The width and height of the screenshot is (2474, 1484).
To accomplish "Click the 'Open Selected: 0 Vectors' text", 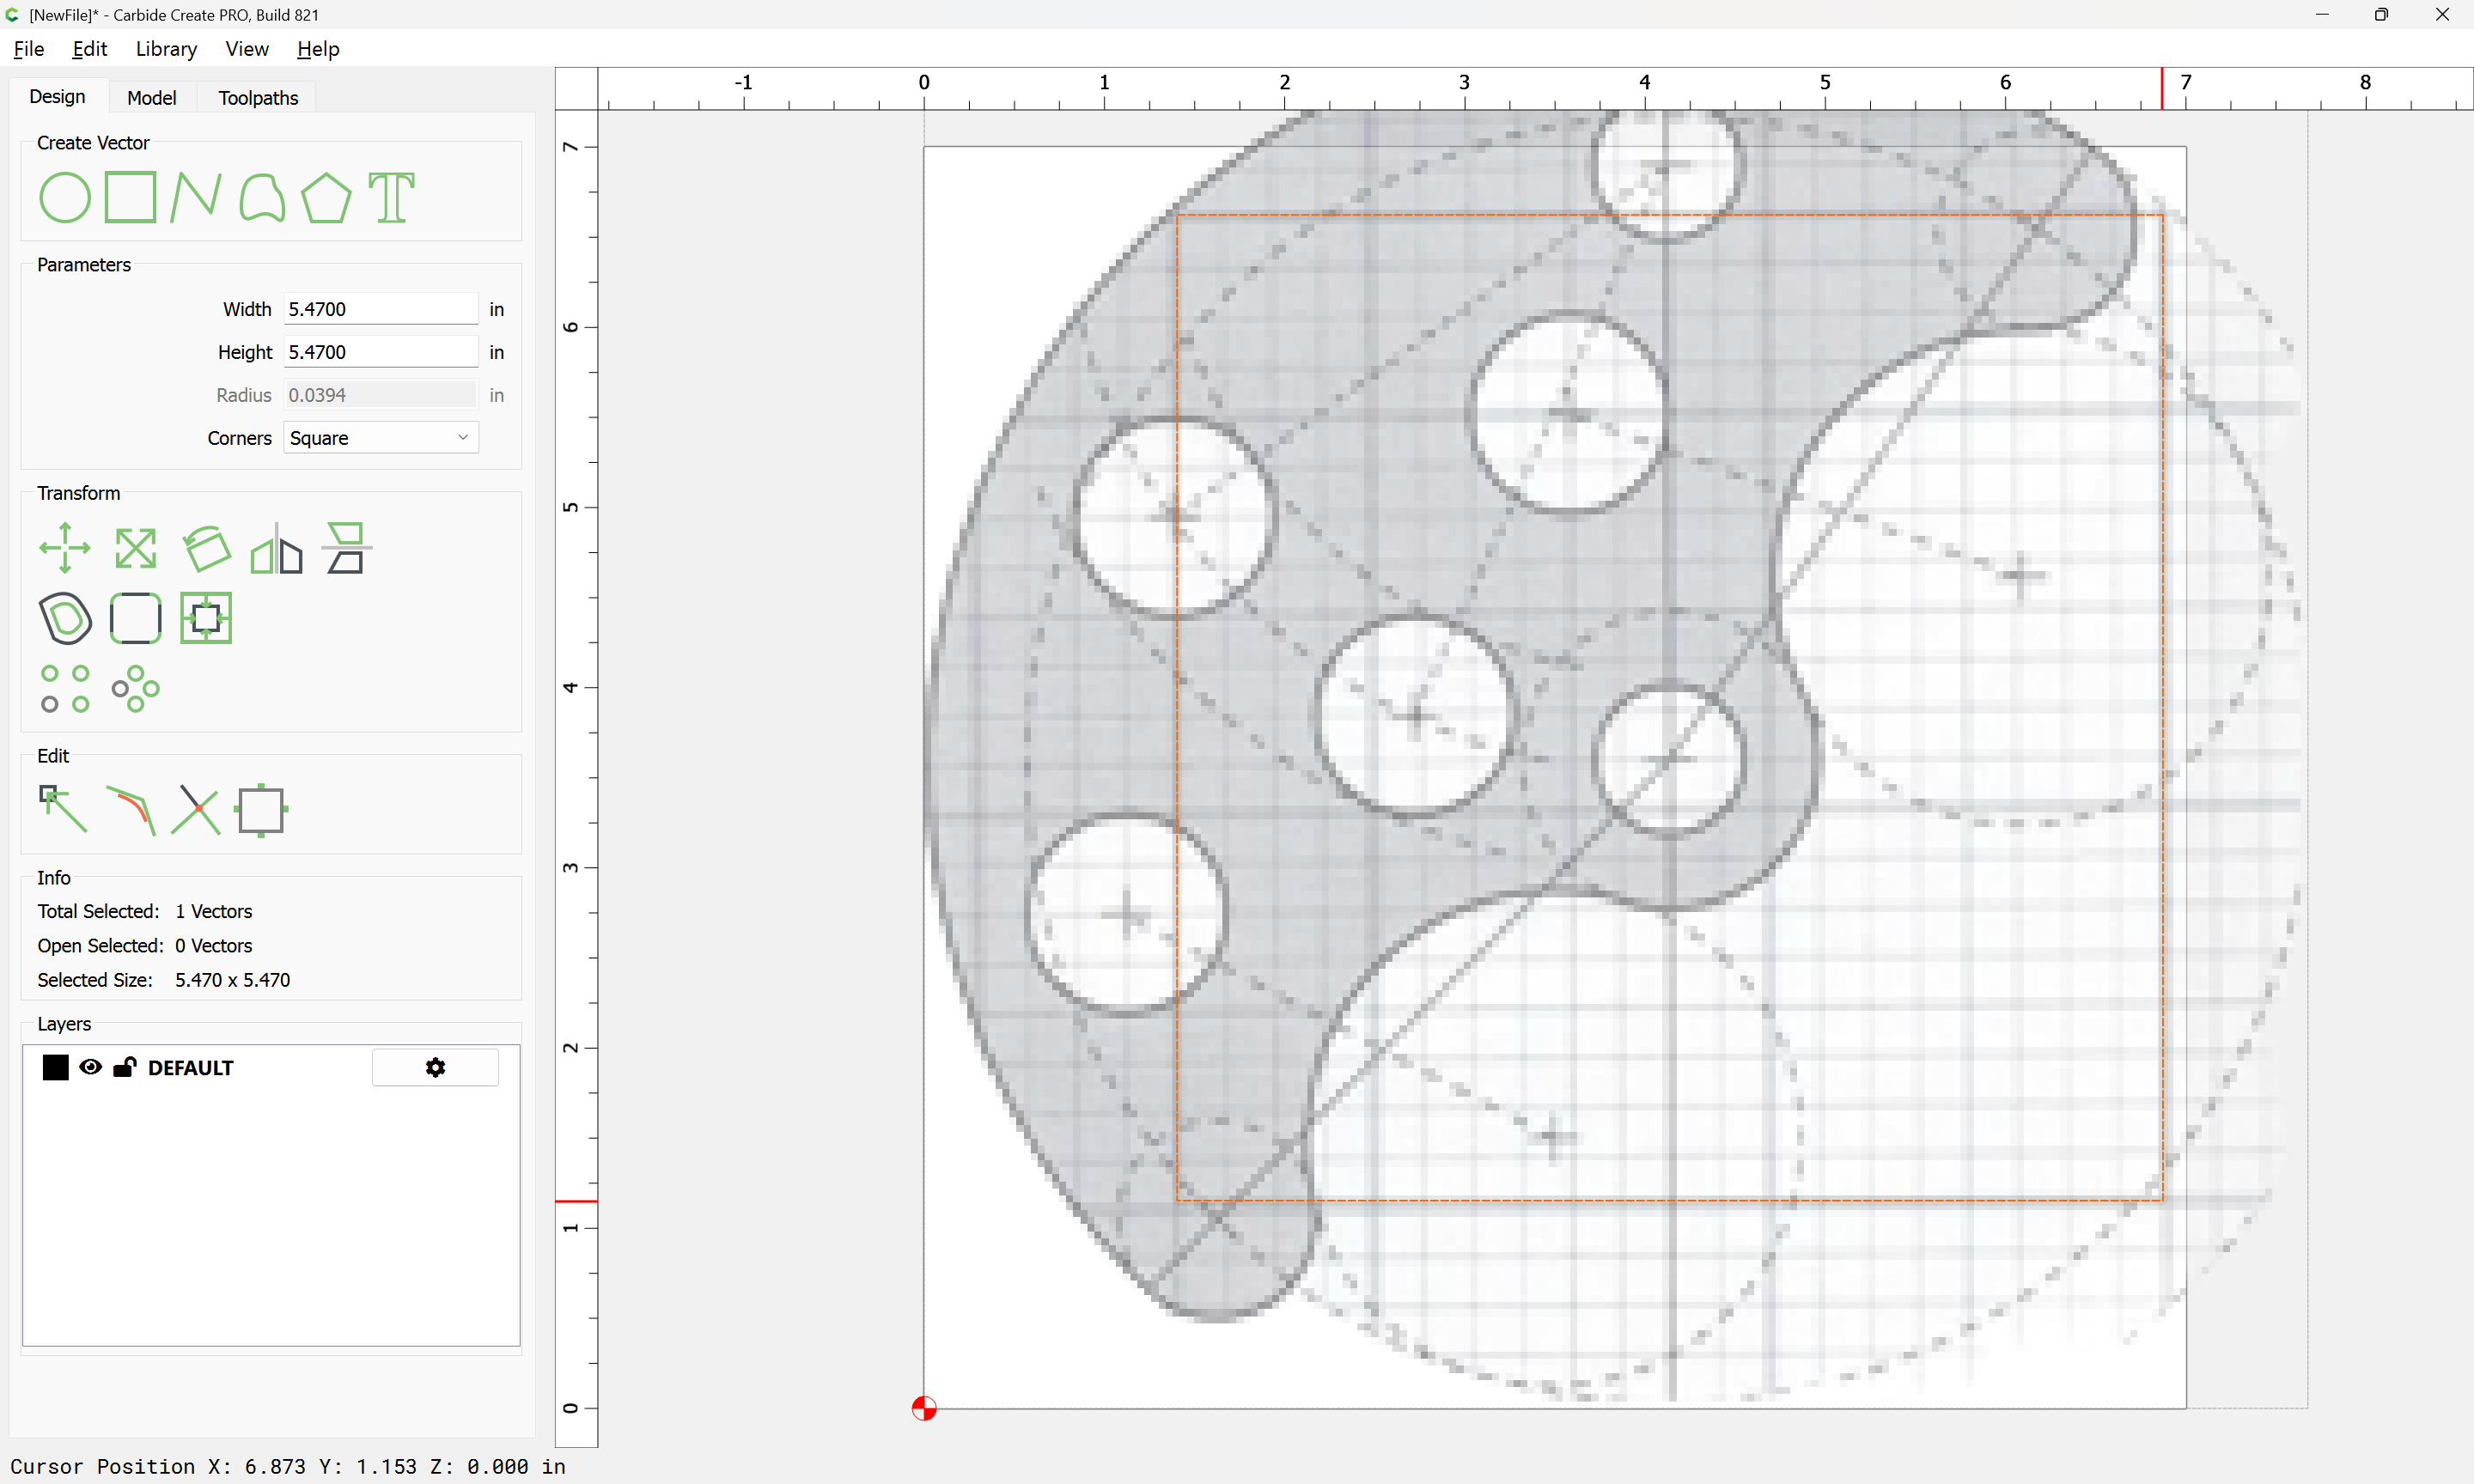I will coord(145,946).
